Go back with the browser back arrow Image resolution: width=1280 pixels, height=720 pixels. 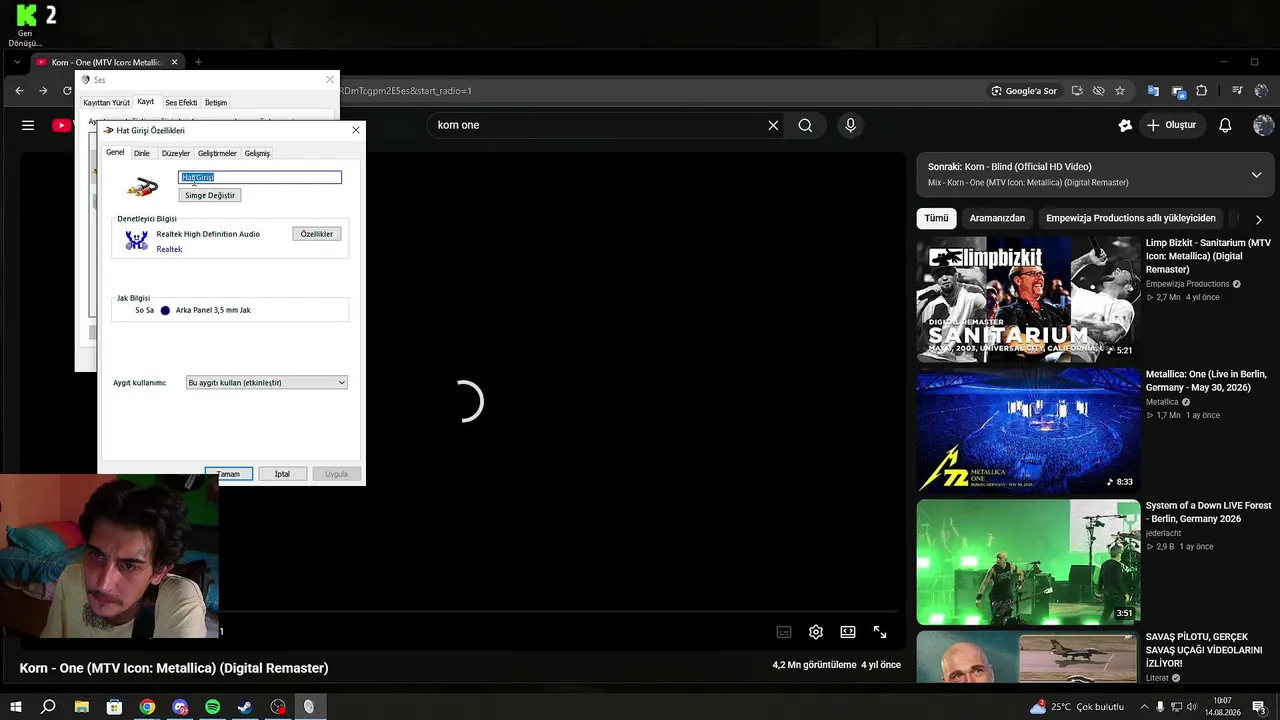pos(19,90)
